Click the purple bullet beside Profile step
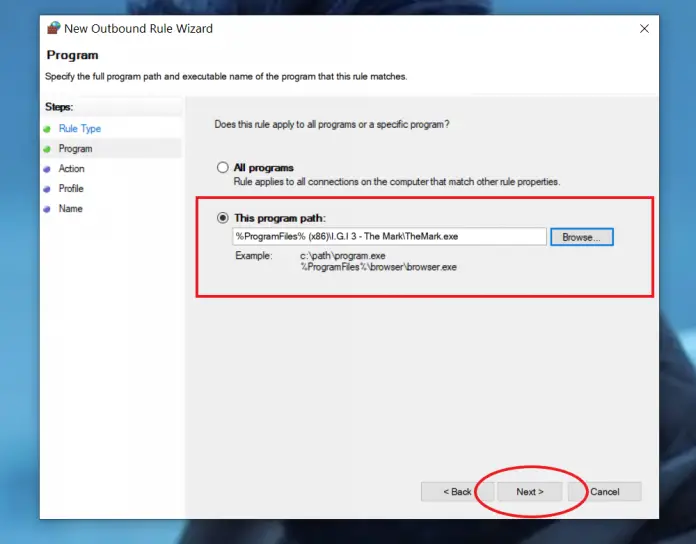 coord(47,189)
